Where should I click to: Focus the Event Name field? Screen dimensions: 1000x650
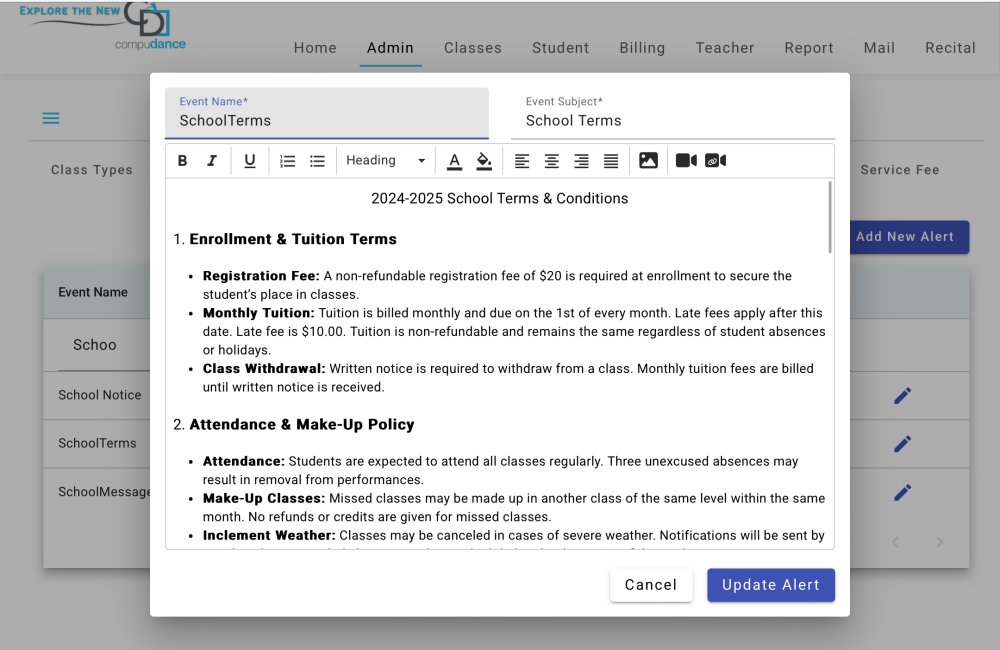(327, 114)
